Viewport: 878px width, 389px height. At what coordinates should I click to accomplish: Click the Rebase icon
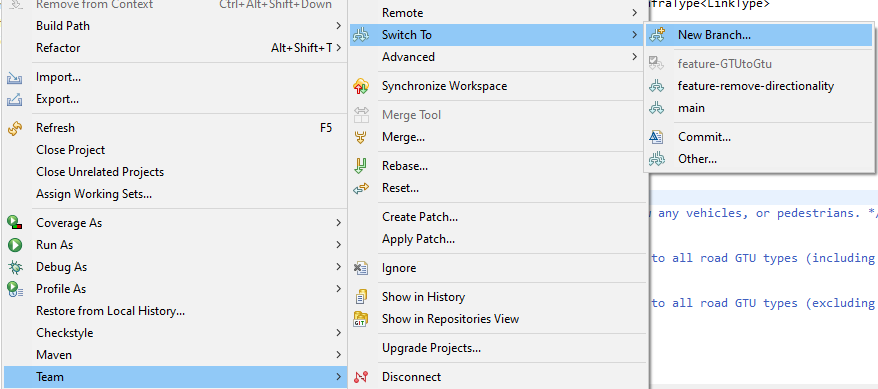click(x=361, y=166)
